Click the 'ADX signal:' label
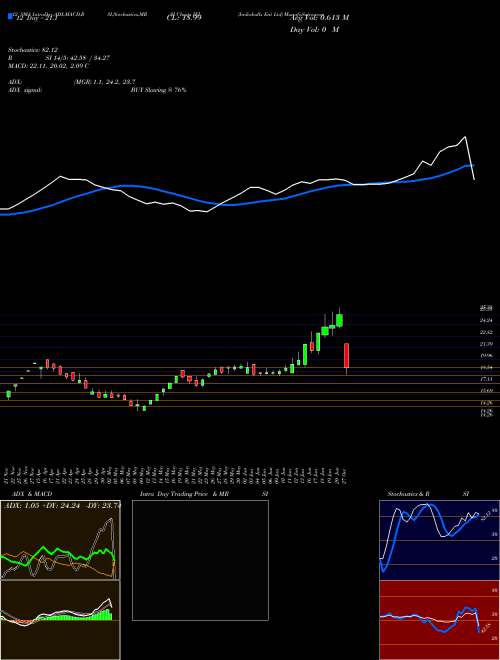Image resolution: width=500 pixels, height=660 pixels. click(24, 90)
